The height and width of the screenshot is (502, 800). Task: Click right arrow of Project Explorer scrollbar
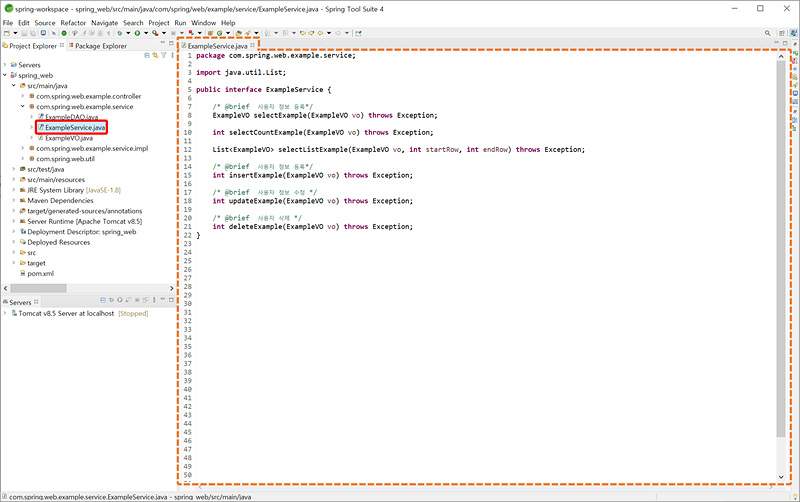point(171,288)
